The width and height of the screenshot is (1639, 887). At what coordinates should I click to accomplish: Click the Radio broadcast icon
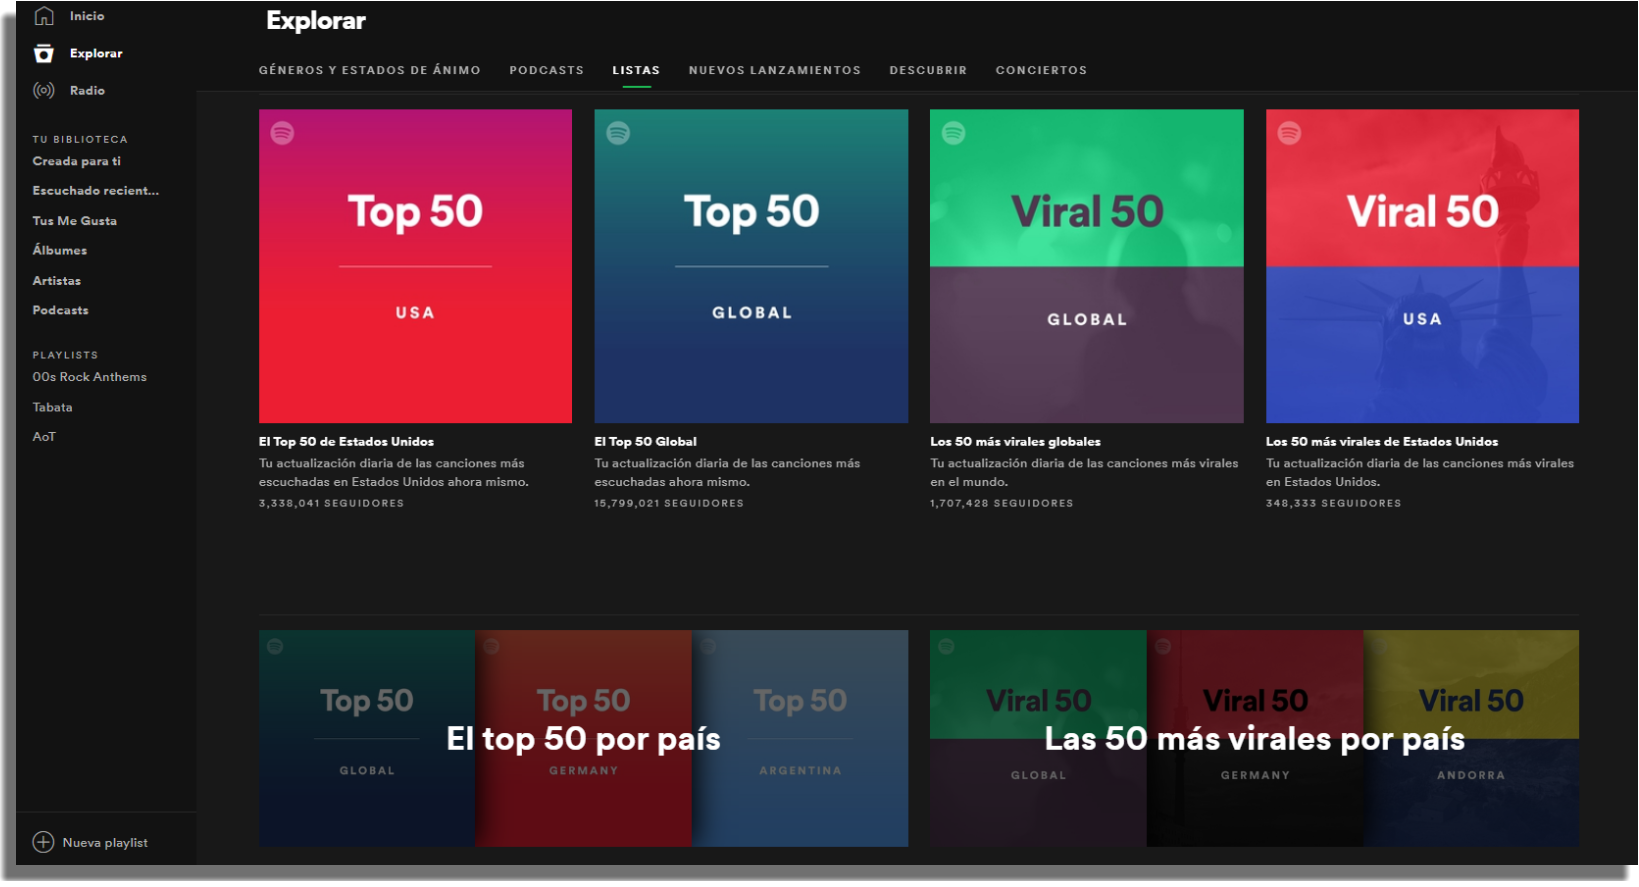44,90
